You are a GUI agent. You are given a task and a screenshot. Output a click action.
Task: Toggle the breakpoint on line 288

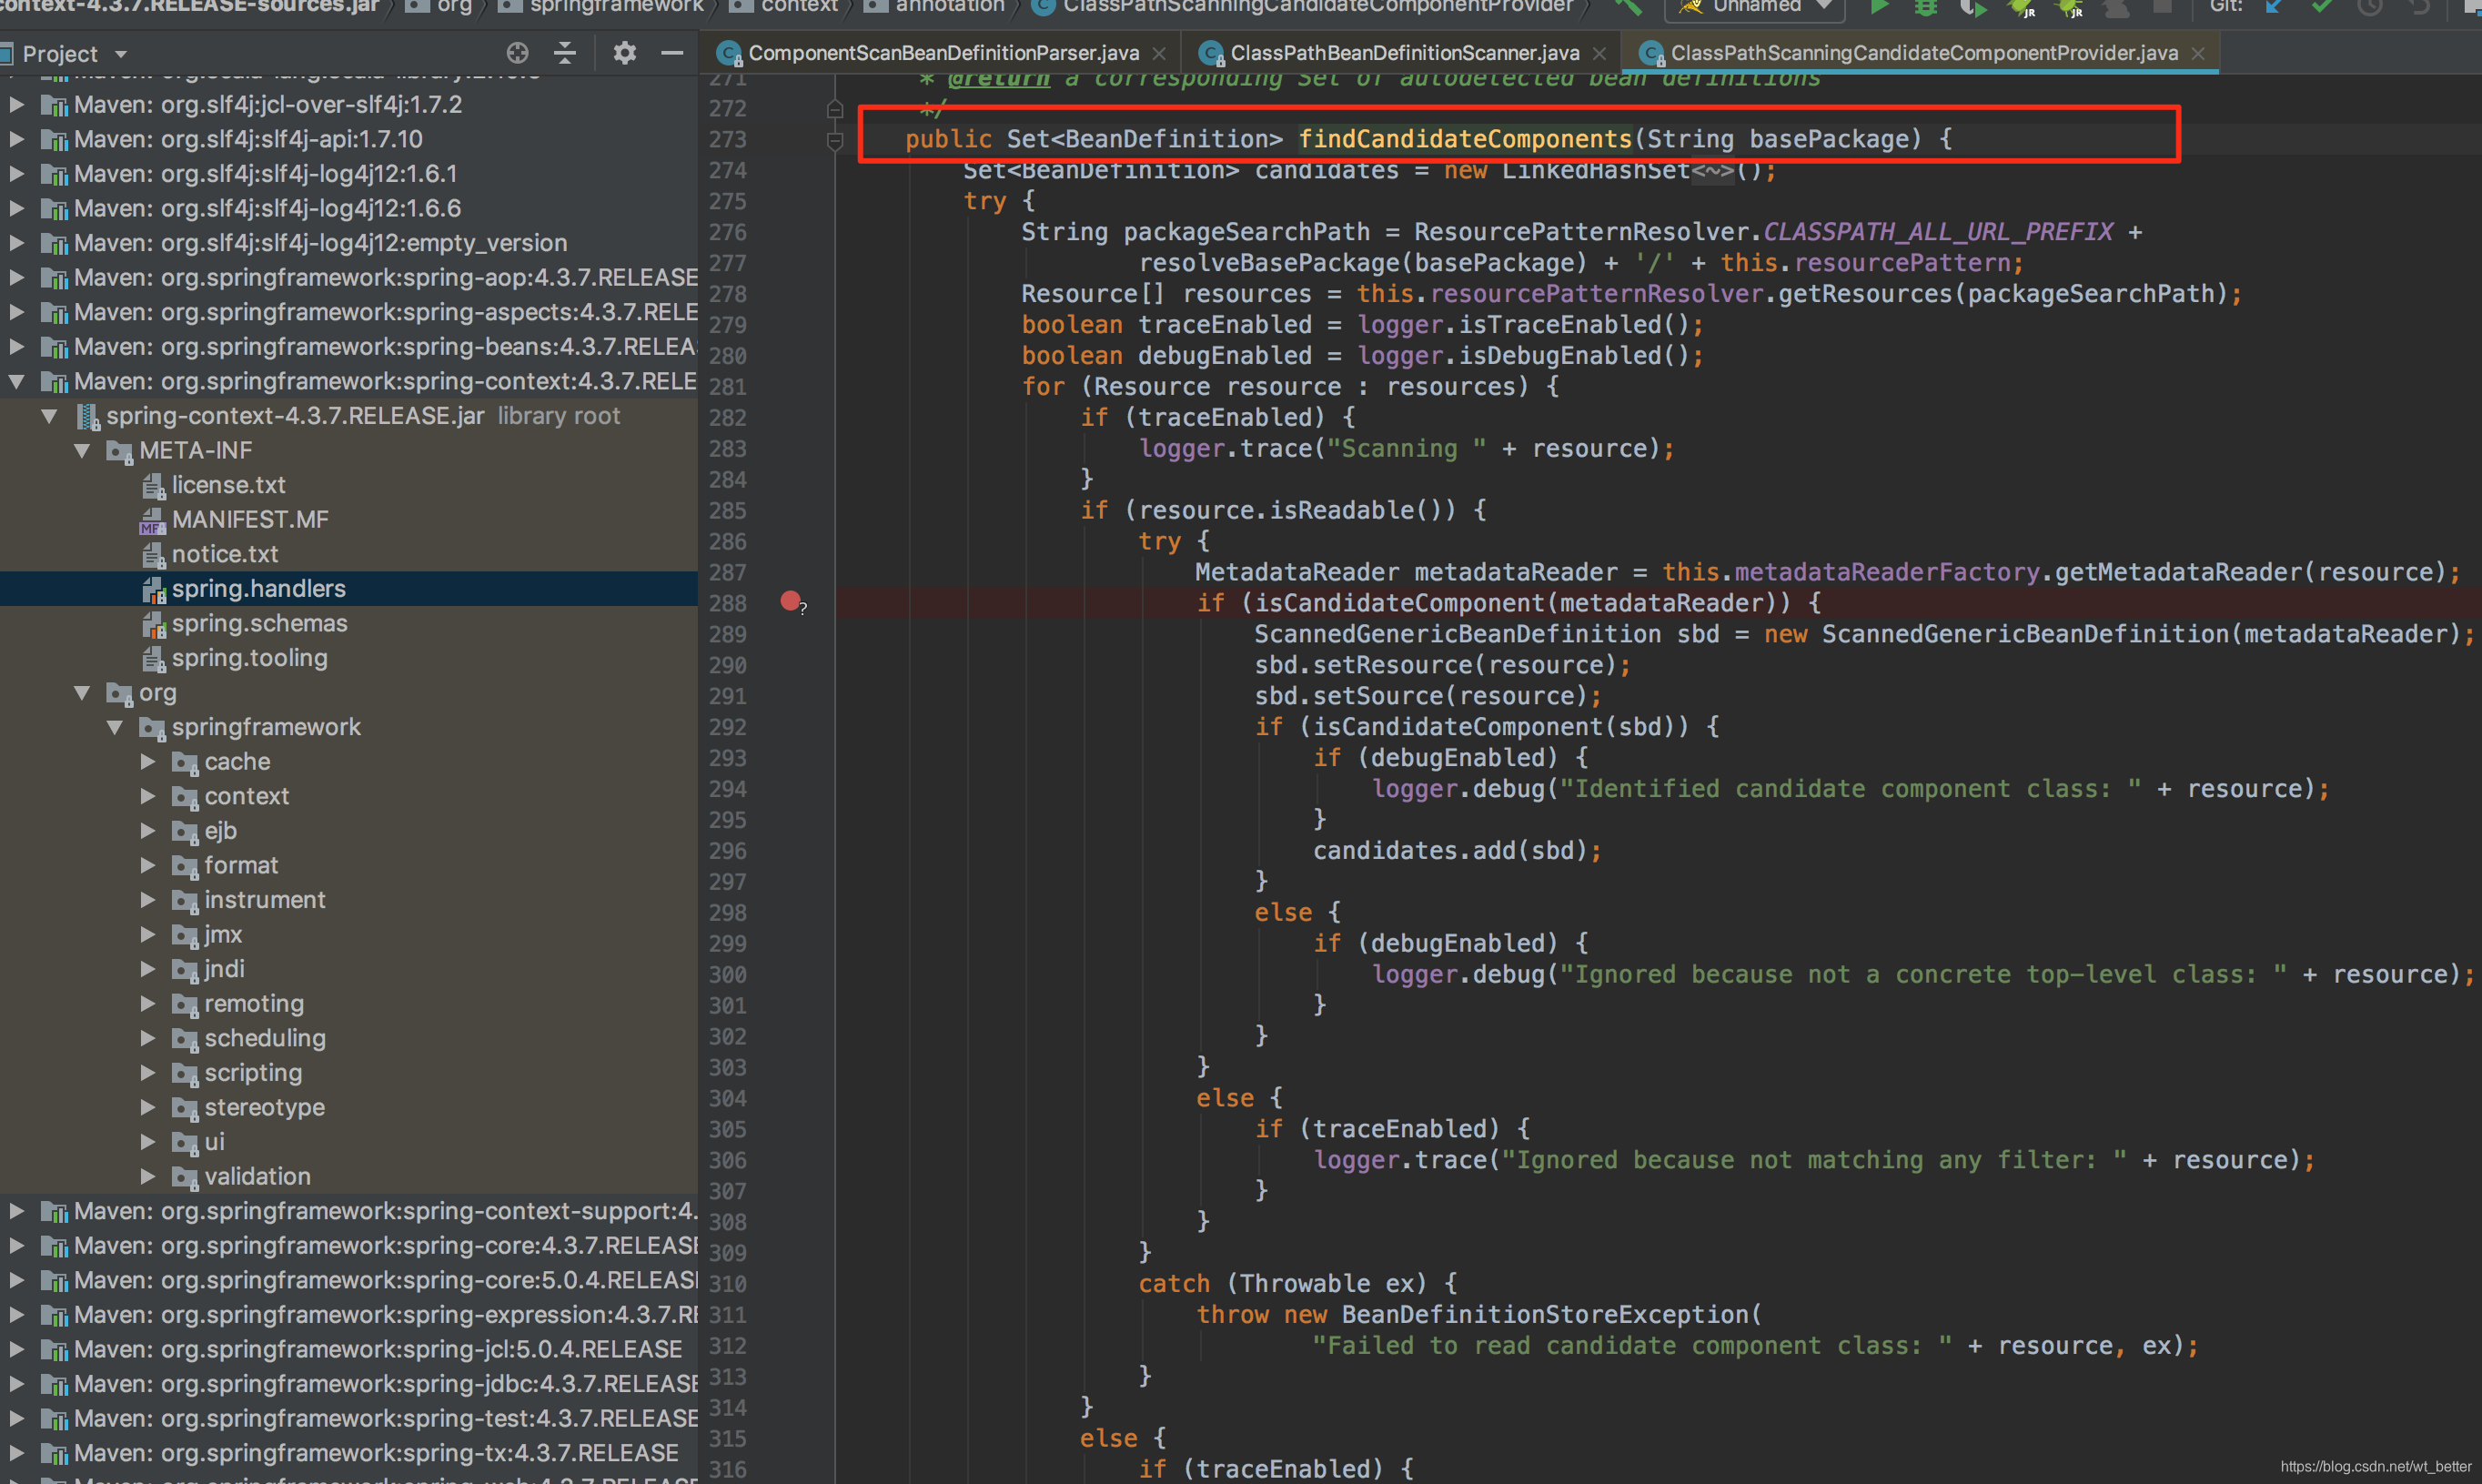click(790, 601)
